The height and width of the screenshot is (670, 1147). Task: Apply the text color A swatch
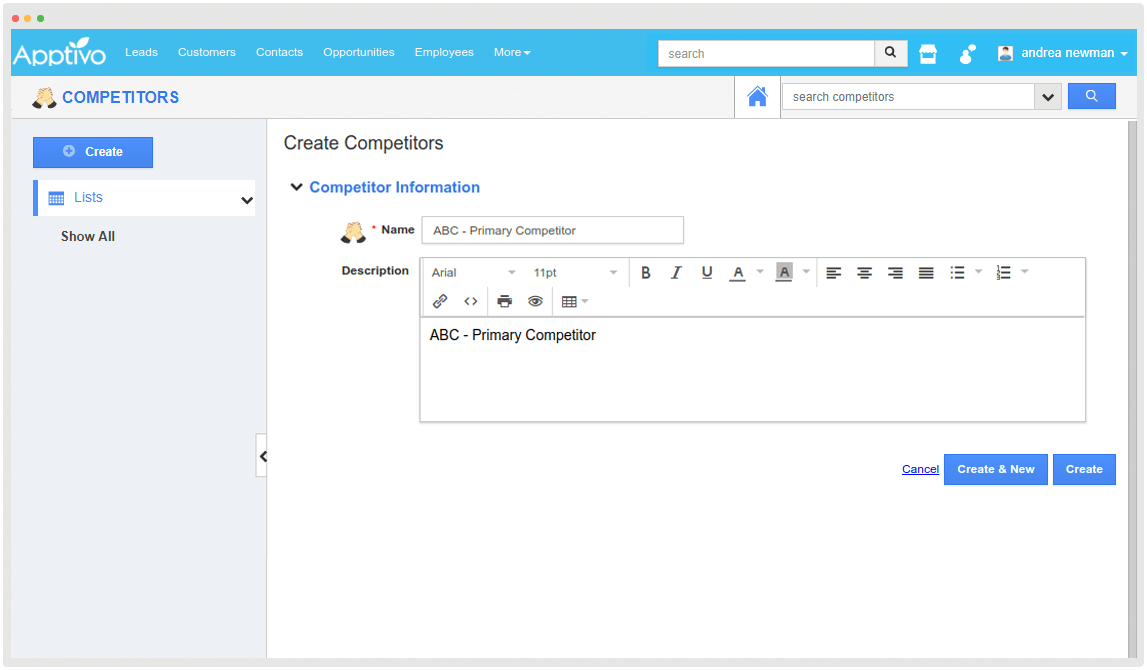pyautogui.click(x=737, y=273)
